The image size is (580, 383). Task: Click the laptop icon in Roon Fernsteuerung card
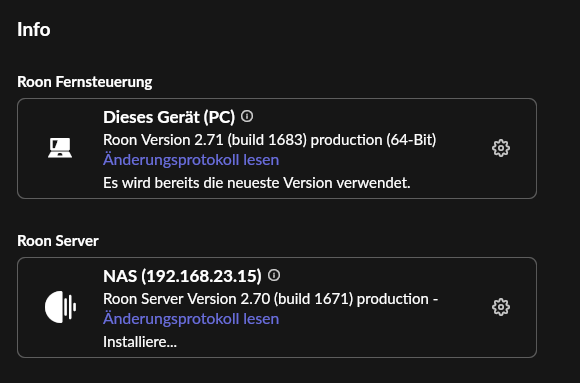pos(60,148)
